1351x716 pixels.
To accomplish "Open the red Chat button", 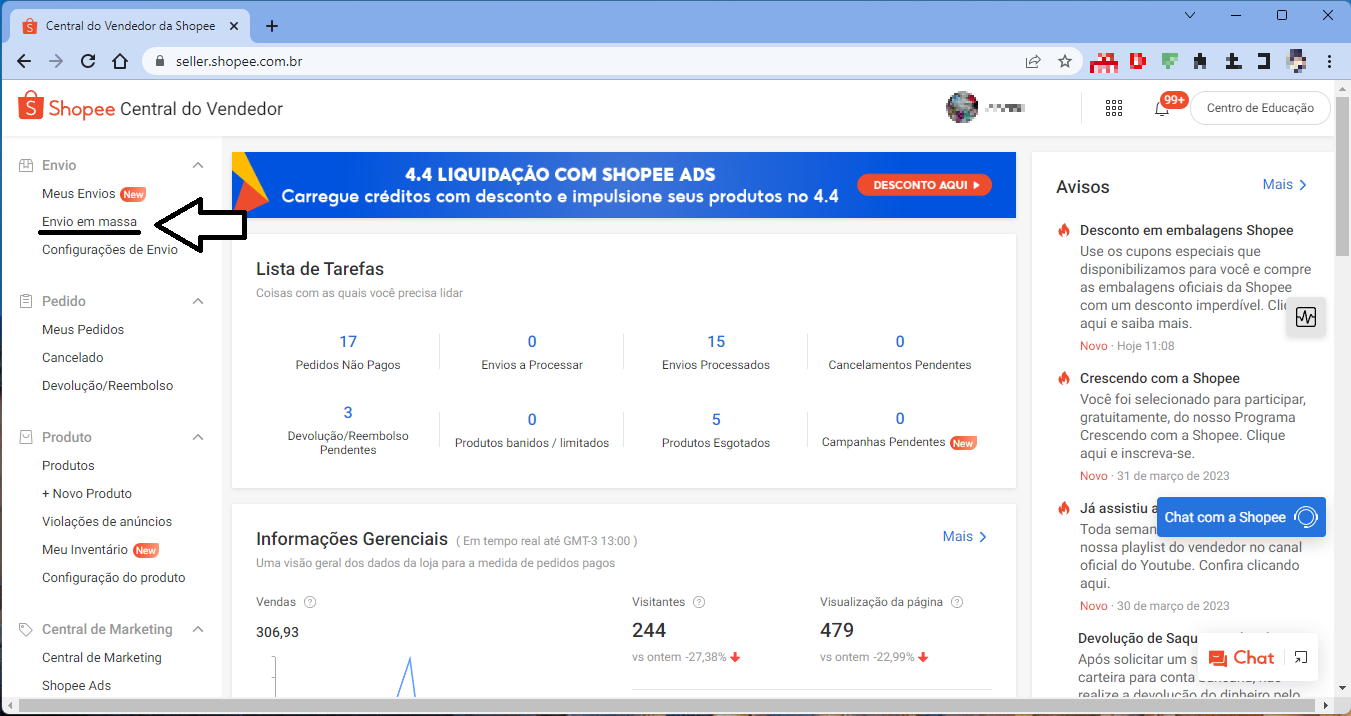I will pos(1241,658).
